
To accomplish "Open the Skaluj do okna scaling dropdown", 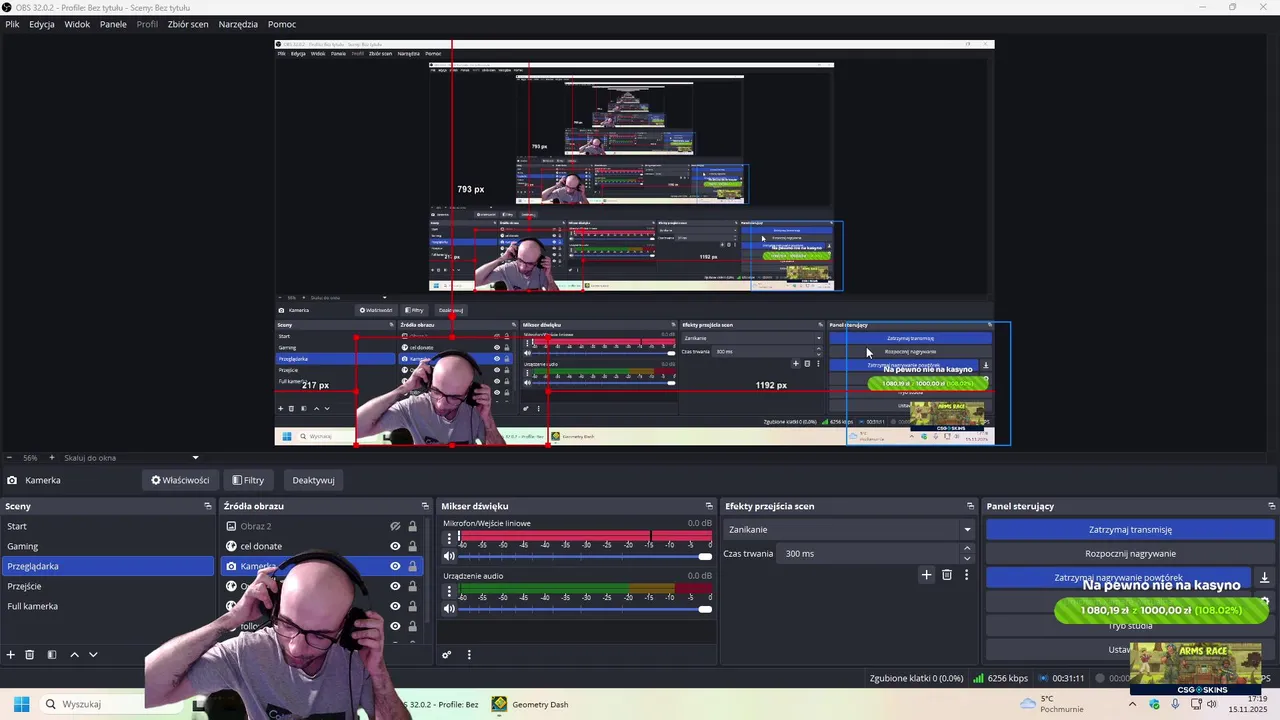I will [130, 458].
